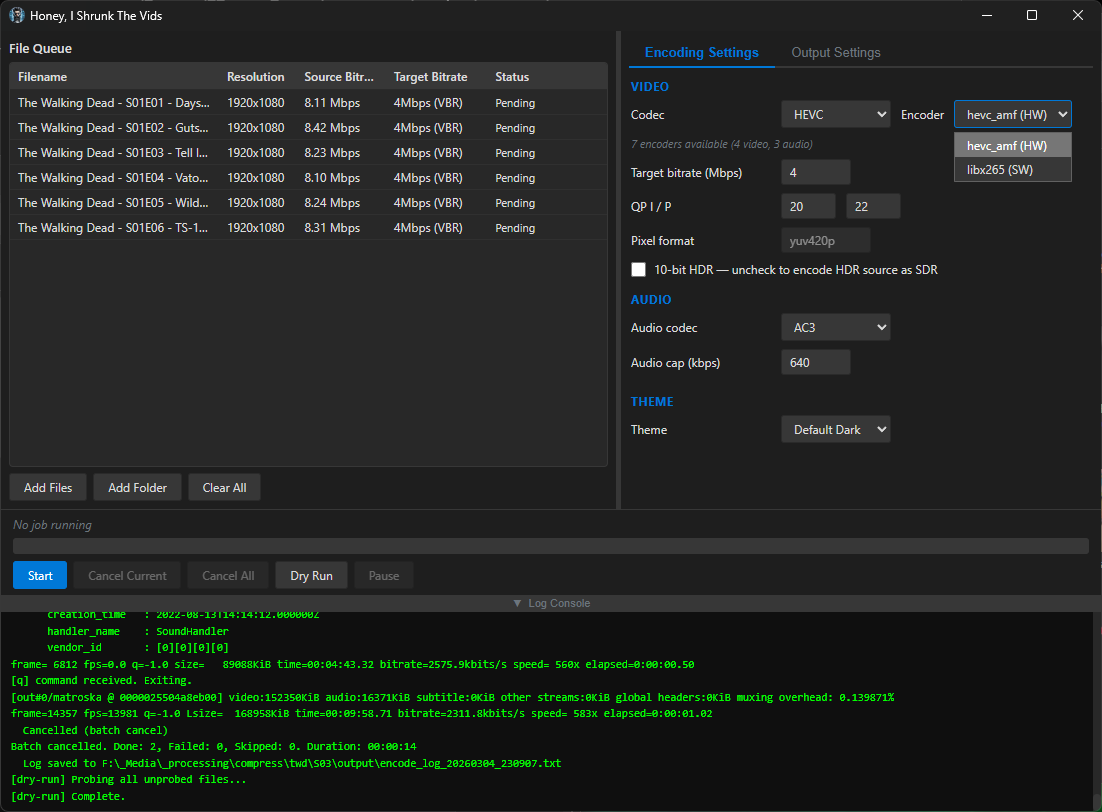Select the Encoding Settings tab
This screenshot has width=1102, height=812.
pyautogui.click(x=701, y=53)
